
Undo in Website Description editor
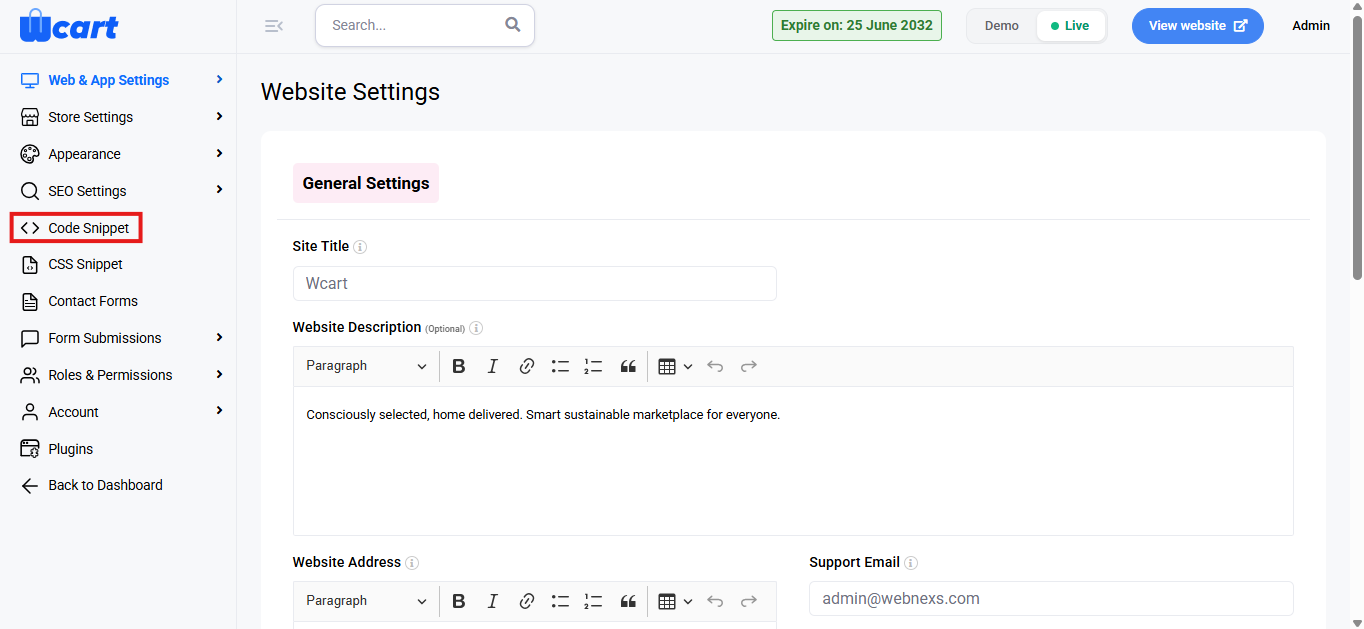pyautogui.click(x=715, y=366)
